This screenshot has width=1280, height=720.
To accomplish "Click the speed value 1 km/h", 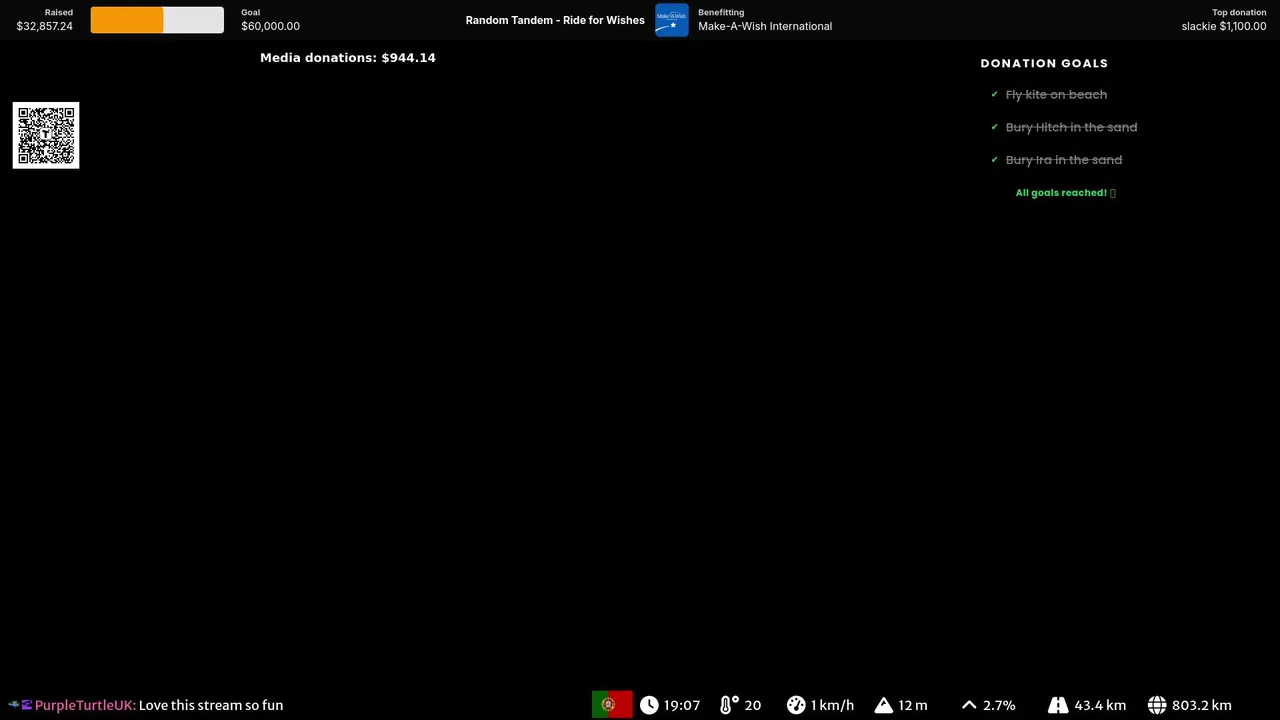I will click(832, 705).
